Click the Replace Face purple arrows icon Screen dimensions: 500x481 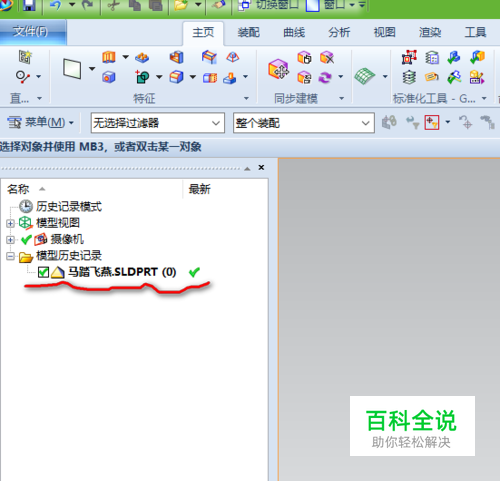point(325,78)
